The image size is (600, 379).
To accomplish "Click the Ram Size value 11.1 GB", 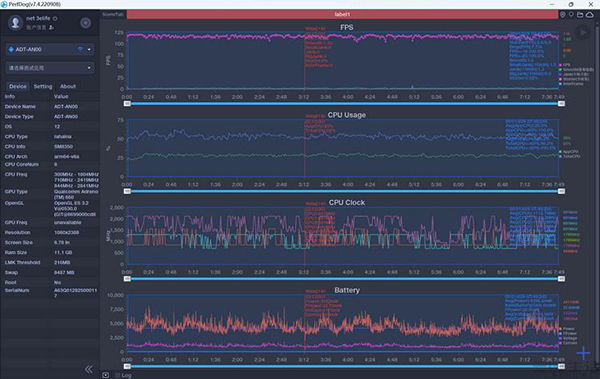I will click(63, 252).
